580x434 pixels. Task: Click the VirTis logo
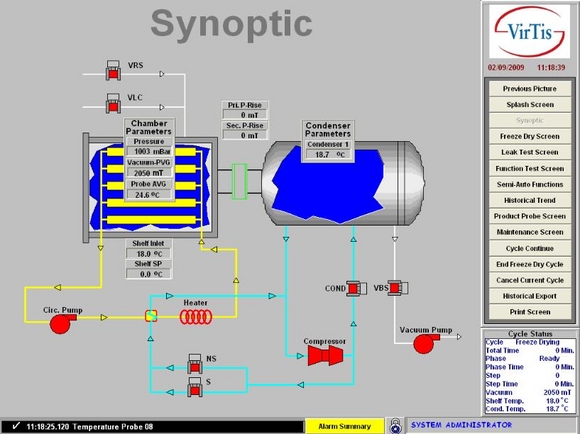click(x=530, y=31)
